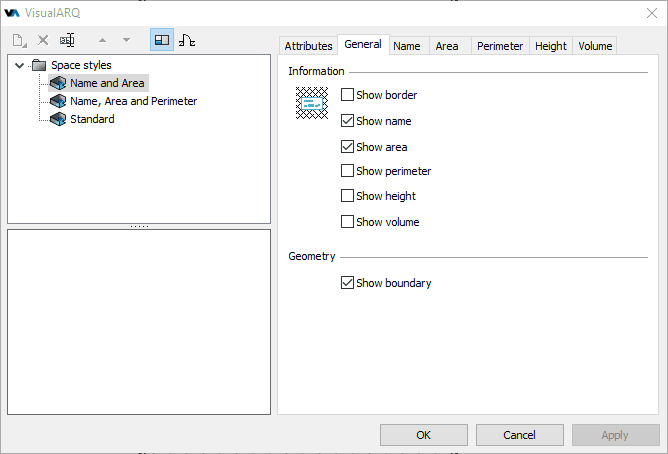668x454 pixels.
Task: Click the Show boundary label text
Action: (x=394, y=283)
